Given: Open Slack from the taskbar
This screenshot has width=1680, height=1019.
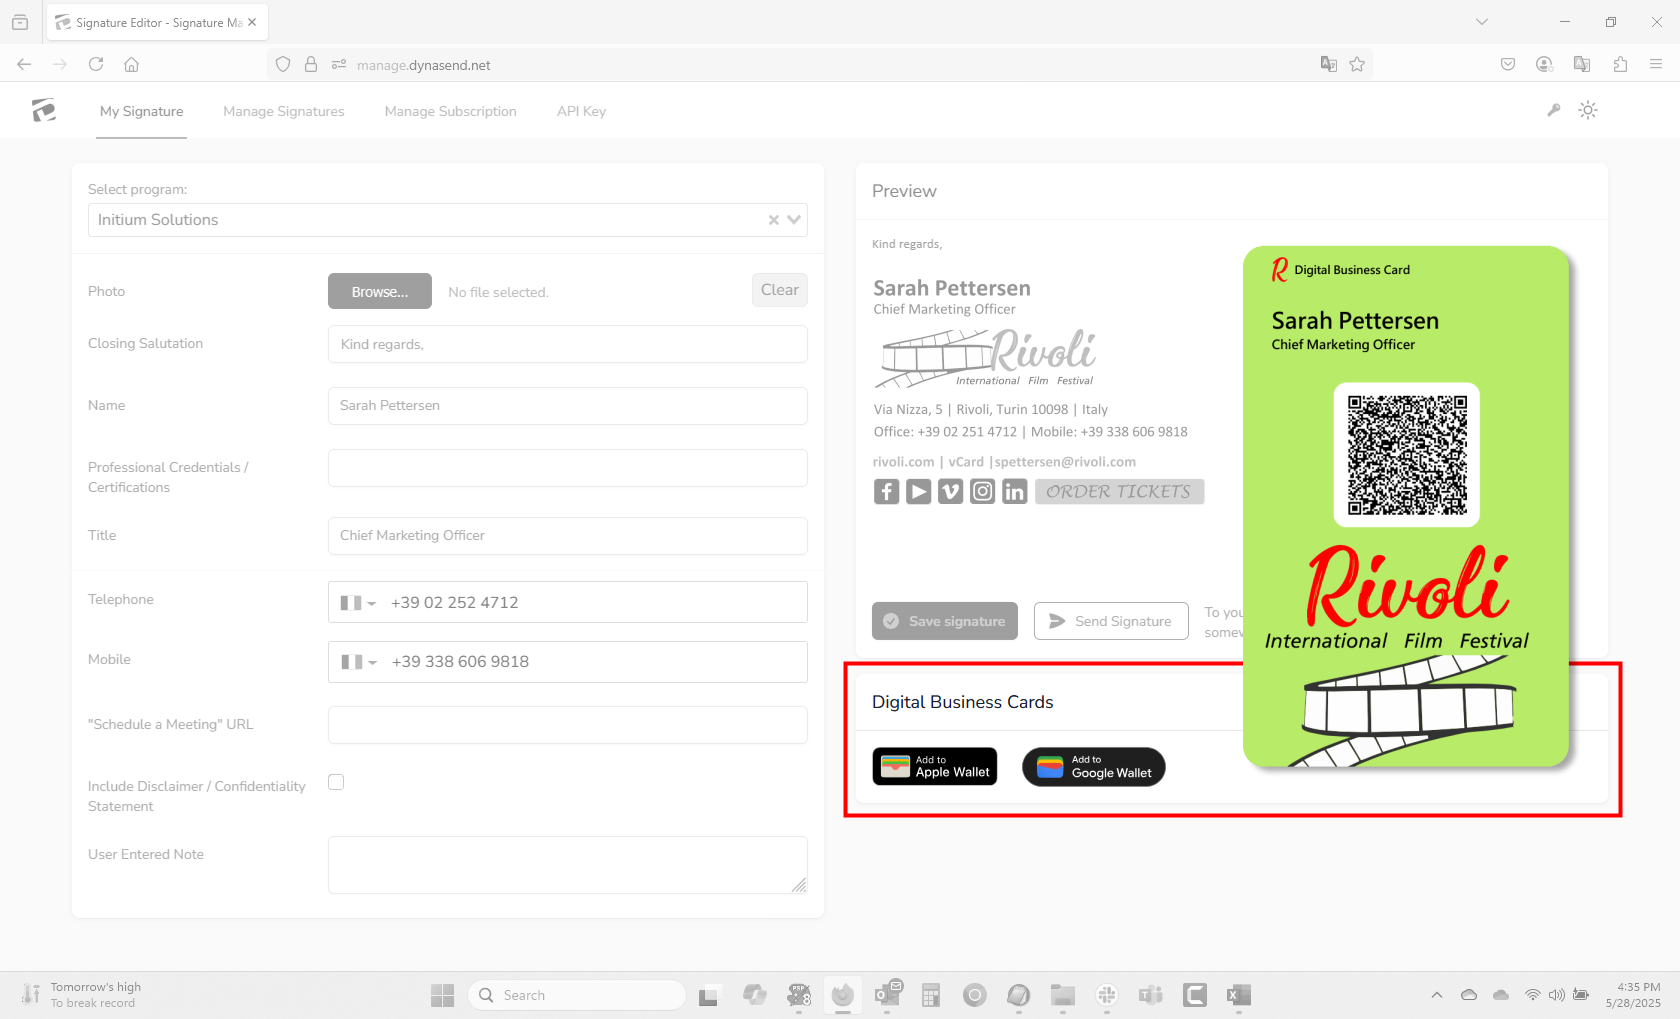Looking at the screenshot, I should 1107,995.
